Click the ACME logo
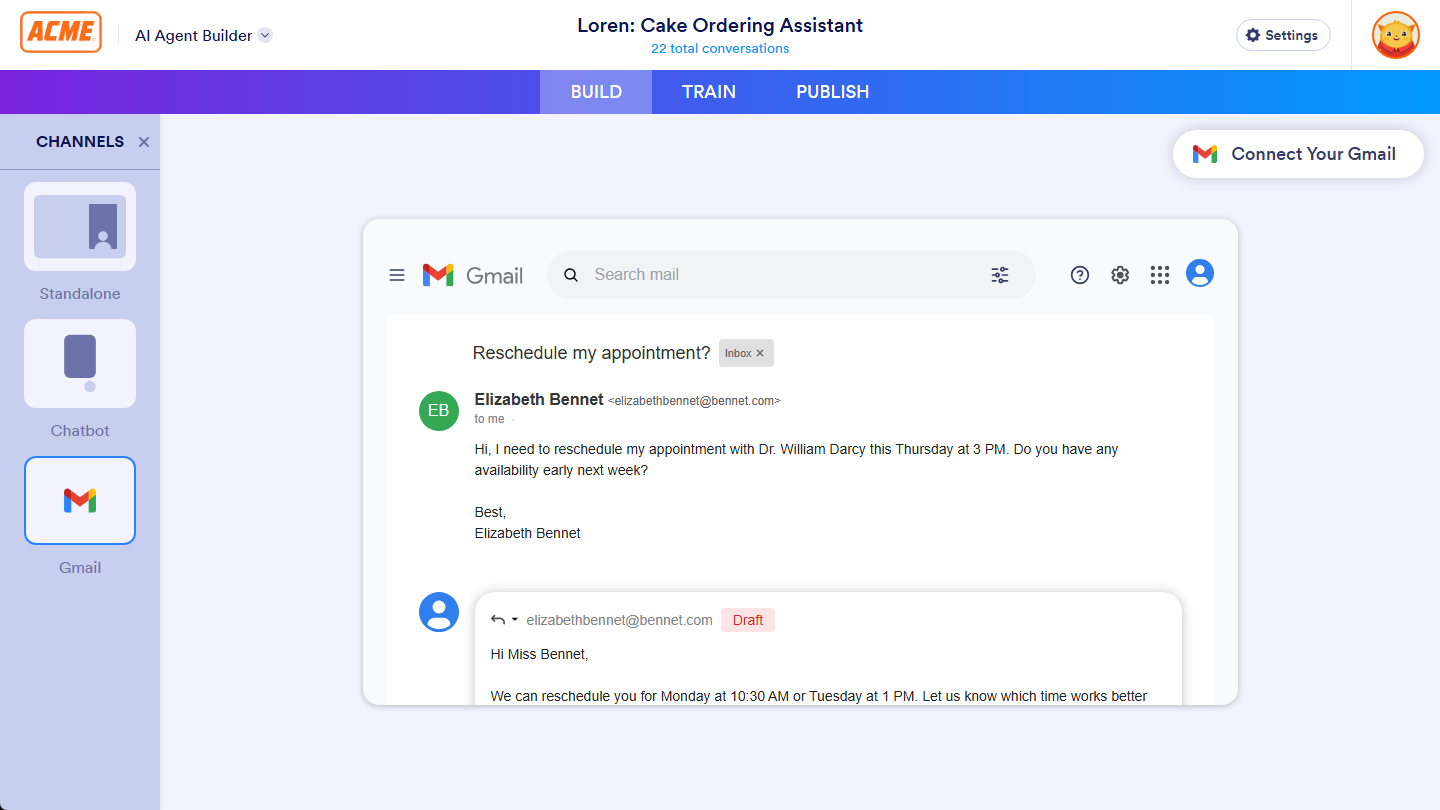Viewport: 1440px width, 810px height. 61,33
